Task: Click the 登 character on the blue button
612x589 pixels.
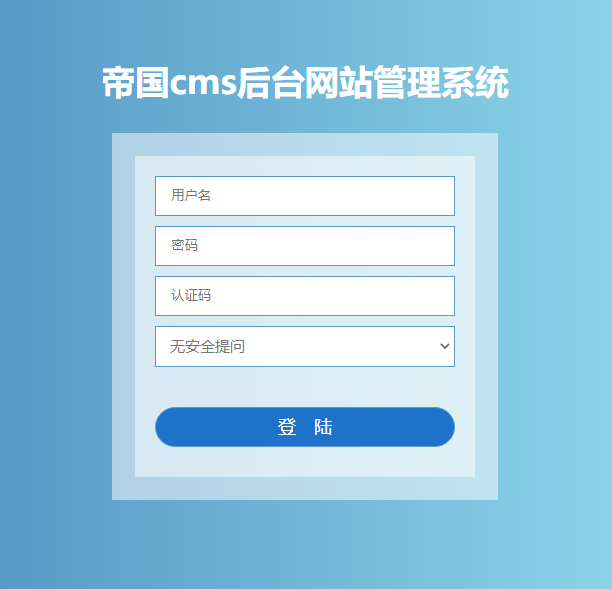Action: click(287, 427)
